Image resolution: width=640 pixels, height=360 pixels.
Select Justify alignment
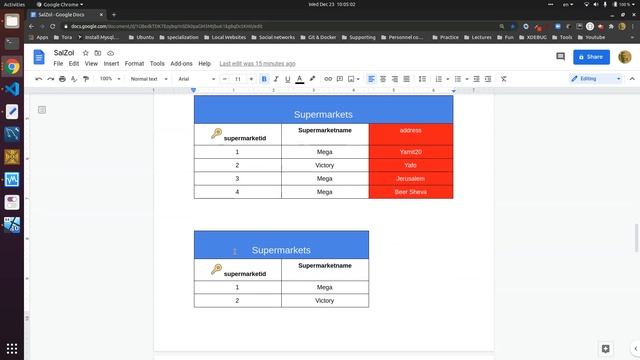point(407,79)
